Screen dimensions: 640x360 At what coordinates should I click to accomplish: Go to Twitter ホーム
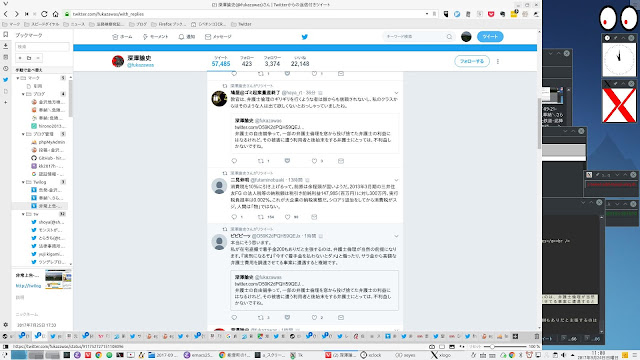tap(122, 37)
